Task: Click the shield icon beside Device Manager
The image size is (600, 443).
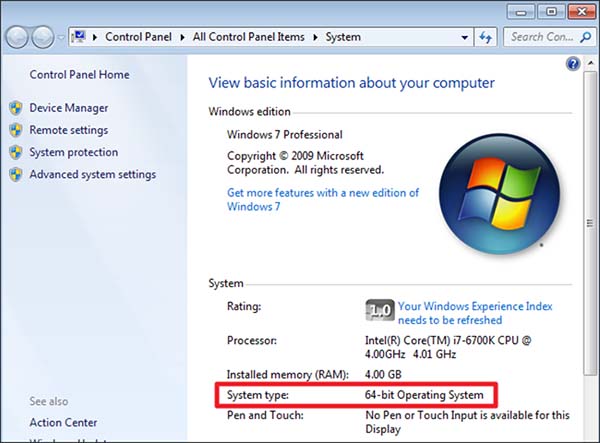Action: [x=15, y=108]
